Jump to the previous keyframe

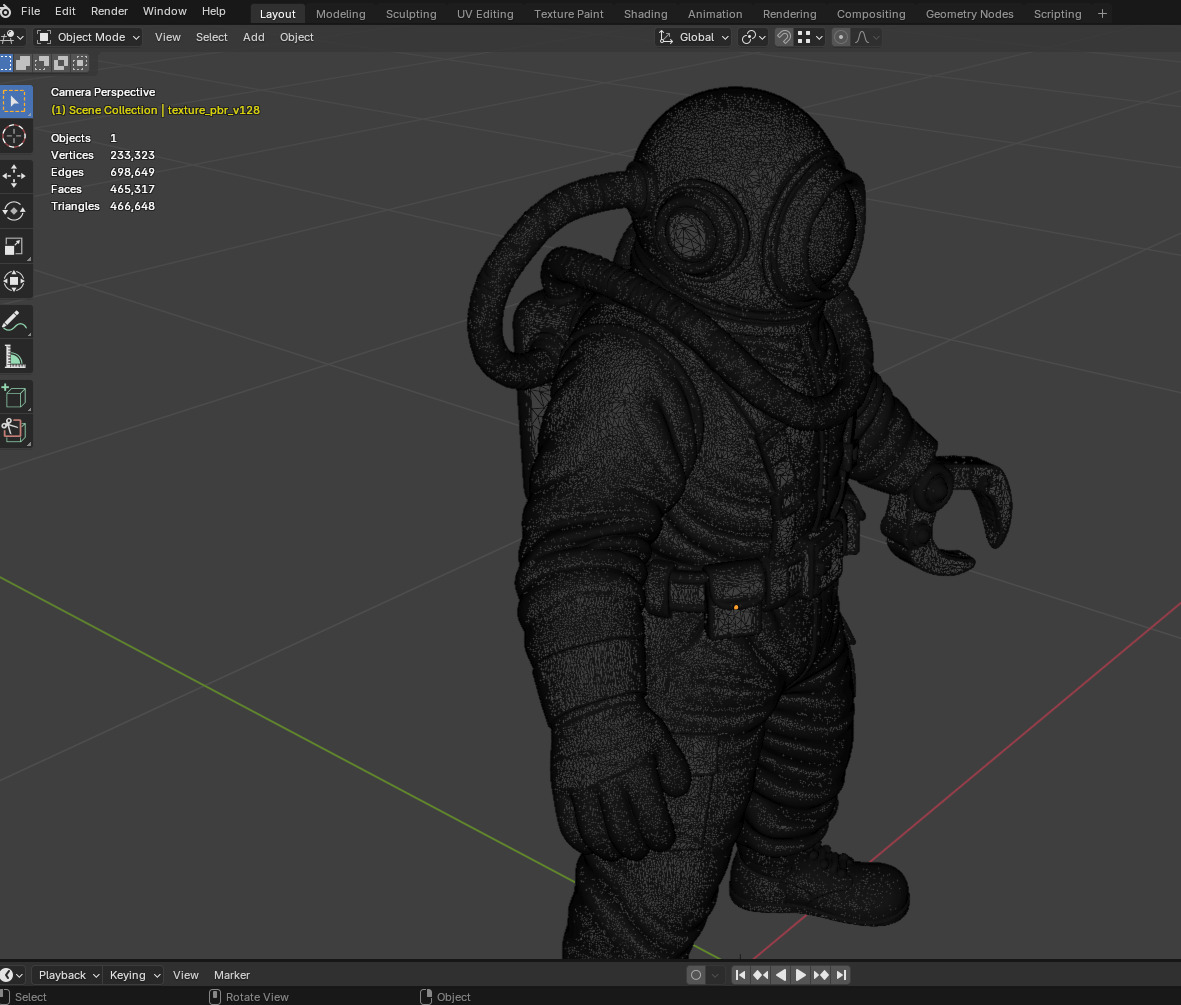click(761, 975)
